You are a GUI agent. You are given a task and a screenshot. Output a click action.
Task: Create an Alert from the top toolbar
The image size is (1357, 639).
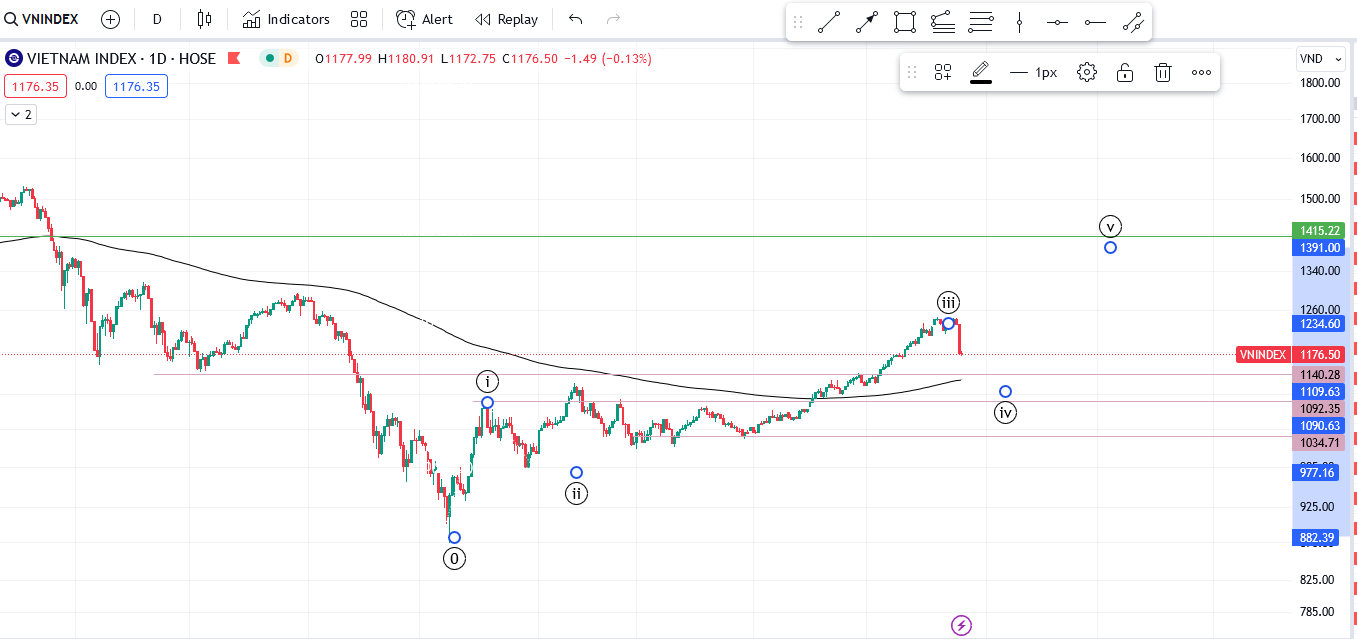(x=424, y=19)
